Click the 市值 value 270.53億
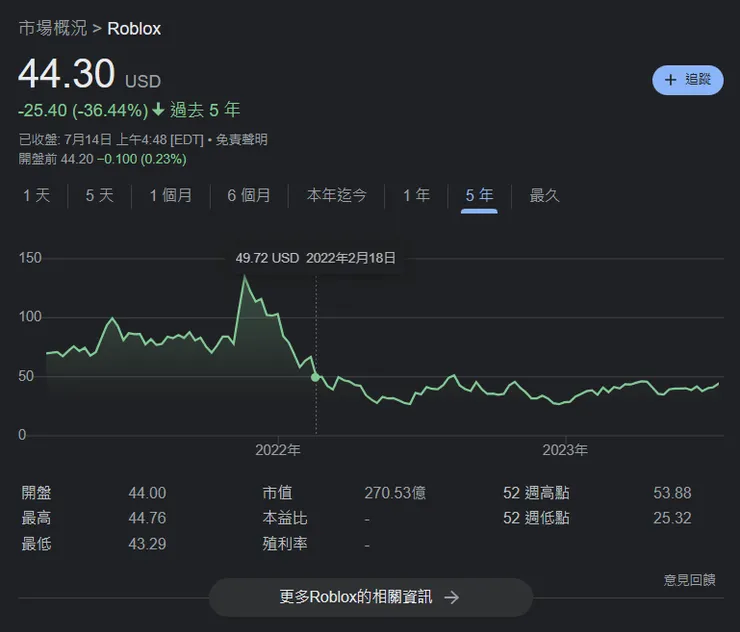 (395, 493)
